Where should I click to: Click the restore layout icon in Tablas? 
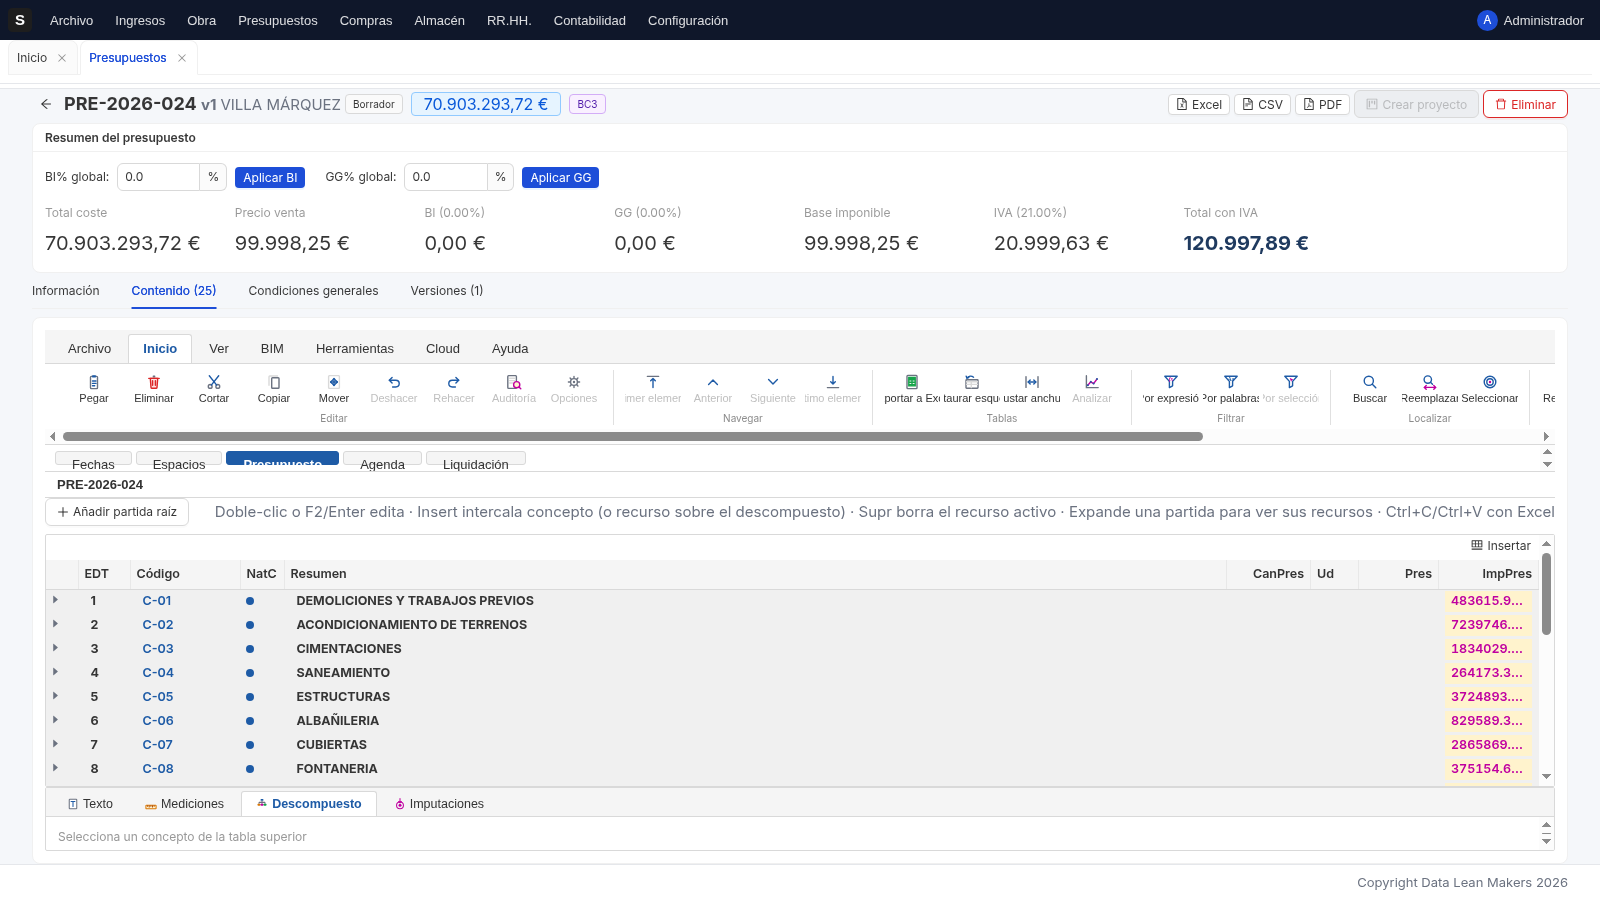click(972, 382)
